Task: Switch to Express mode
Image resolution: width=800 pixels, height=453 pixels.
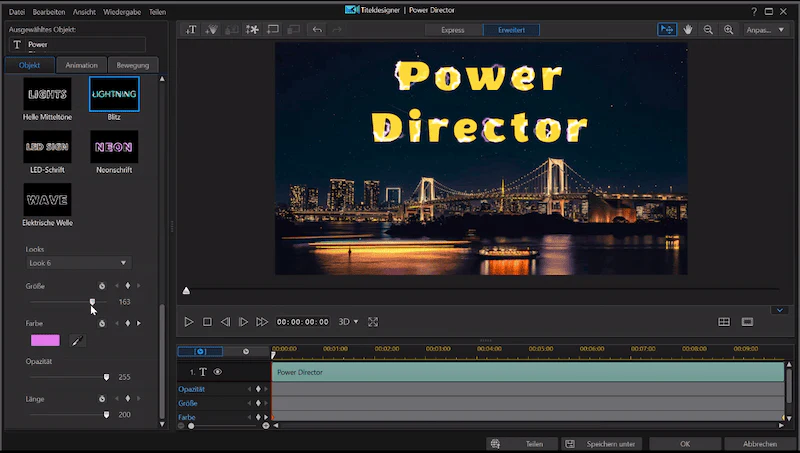Action: [453, 30]
